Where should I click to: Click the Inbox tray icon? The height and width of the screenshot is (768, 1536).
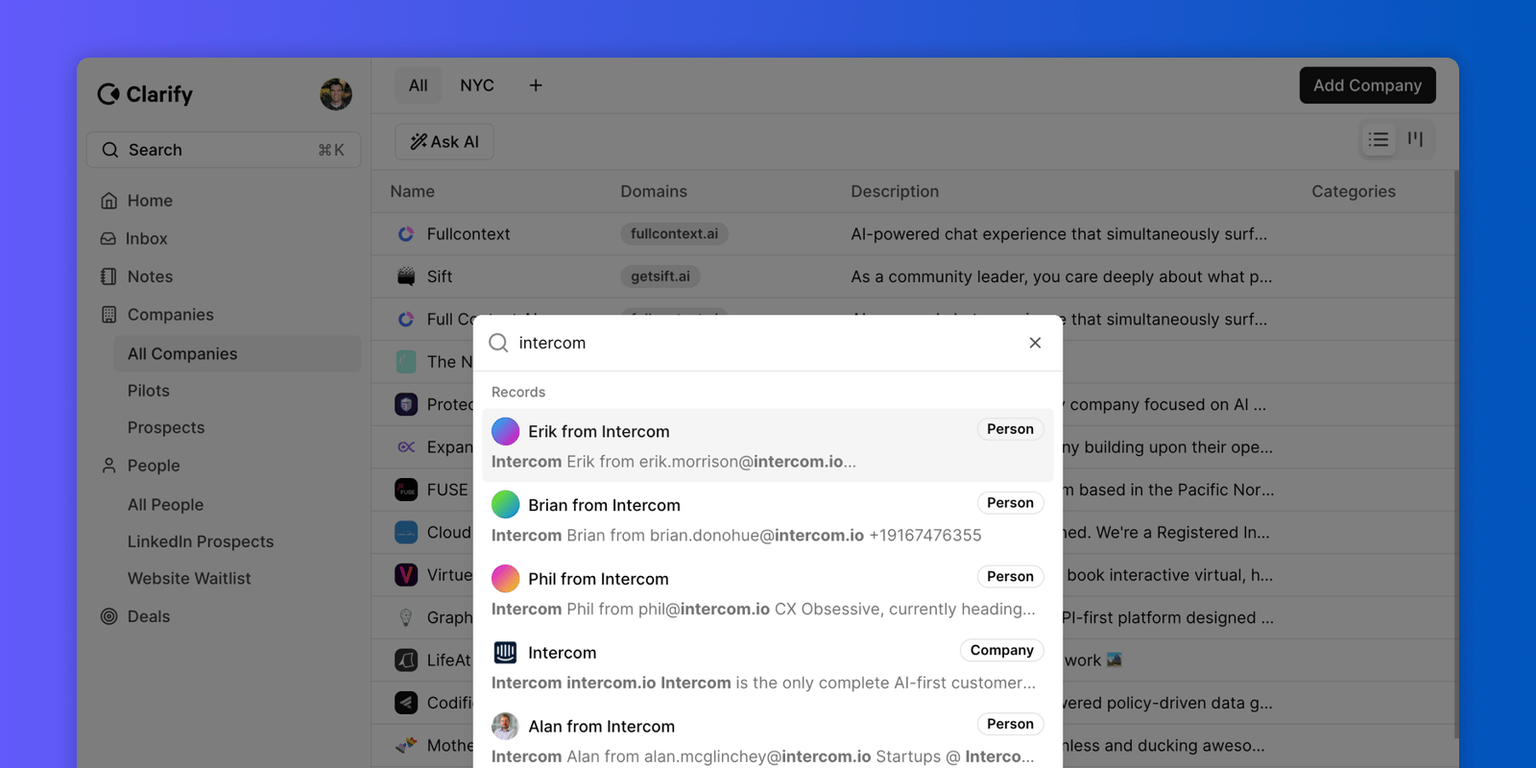pos(108,239)
